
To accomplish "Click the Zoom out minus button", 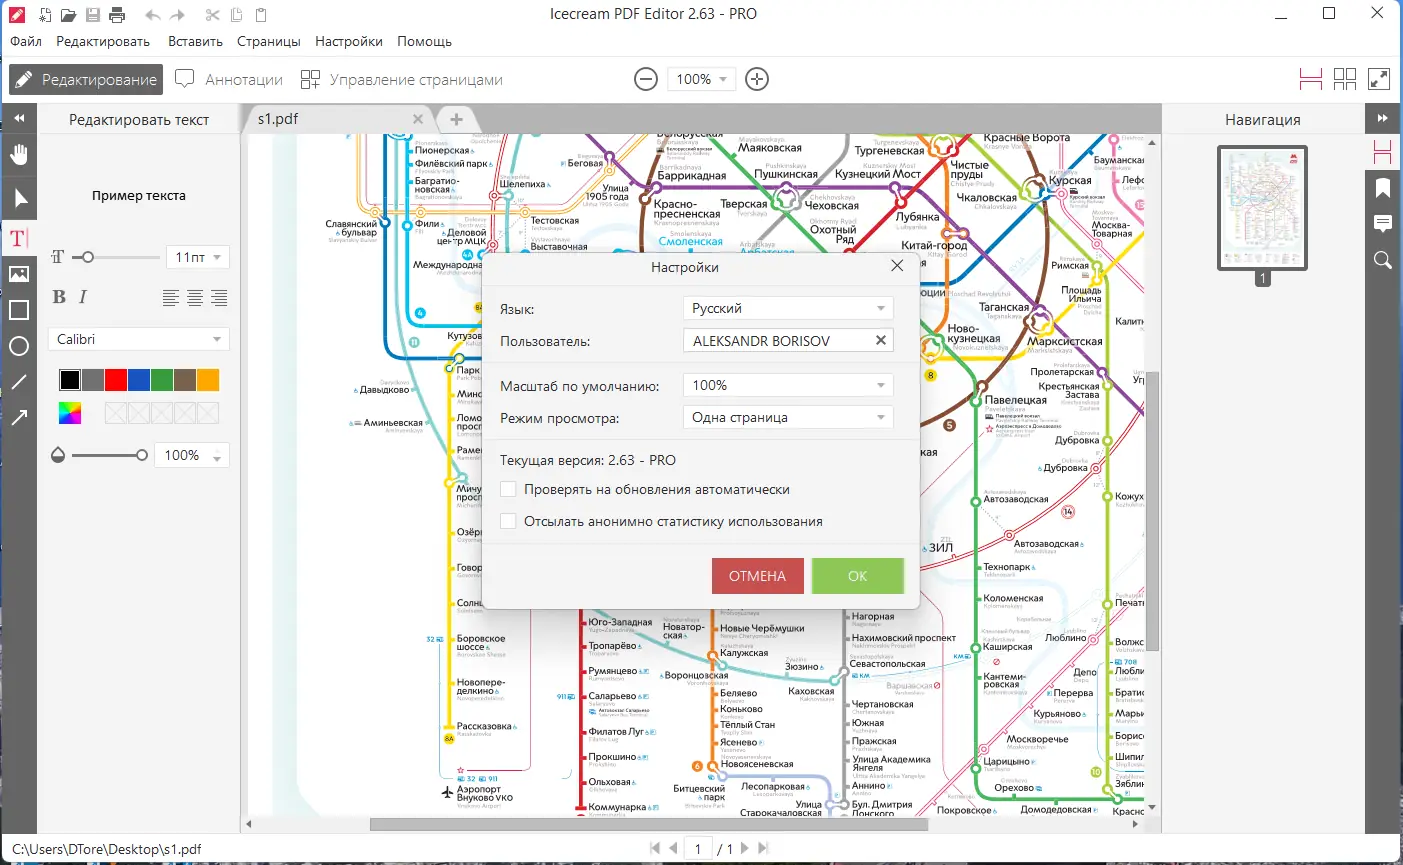I will coord(647,79).
